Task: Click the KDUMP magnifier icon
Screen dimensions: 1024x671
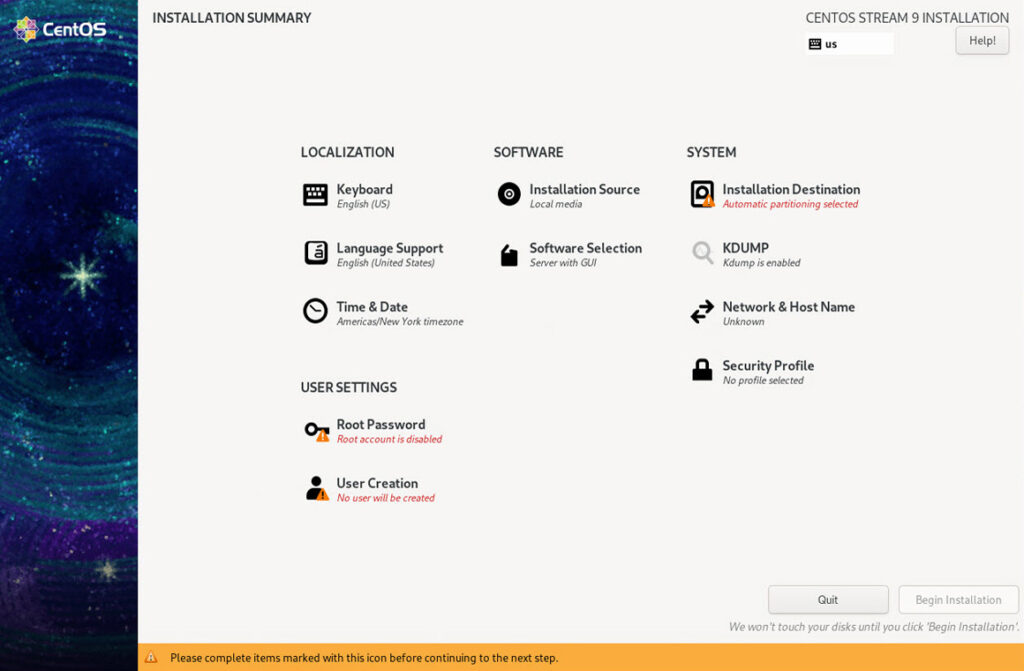Action: tap(702, 253)
